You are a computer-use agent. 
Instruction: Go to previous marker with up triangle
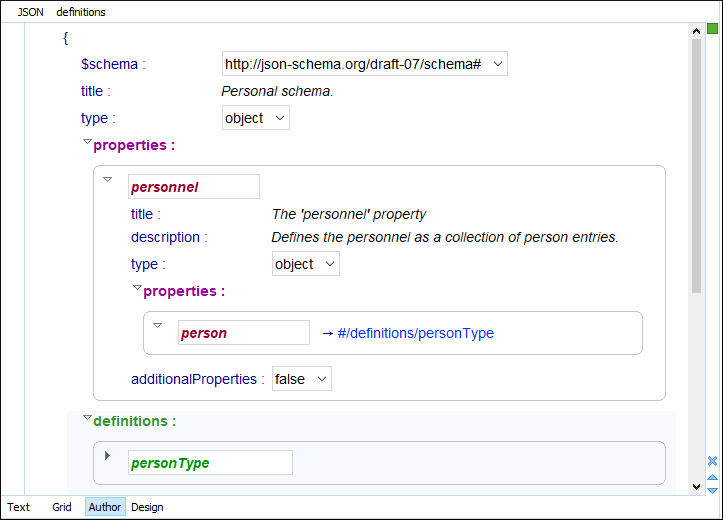coord(712,477)
